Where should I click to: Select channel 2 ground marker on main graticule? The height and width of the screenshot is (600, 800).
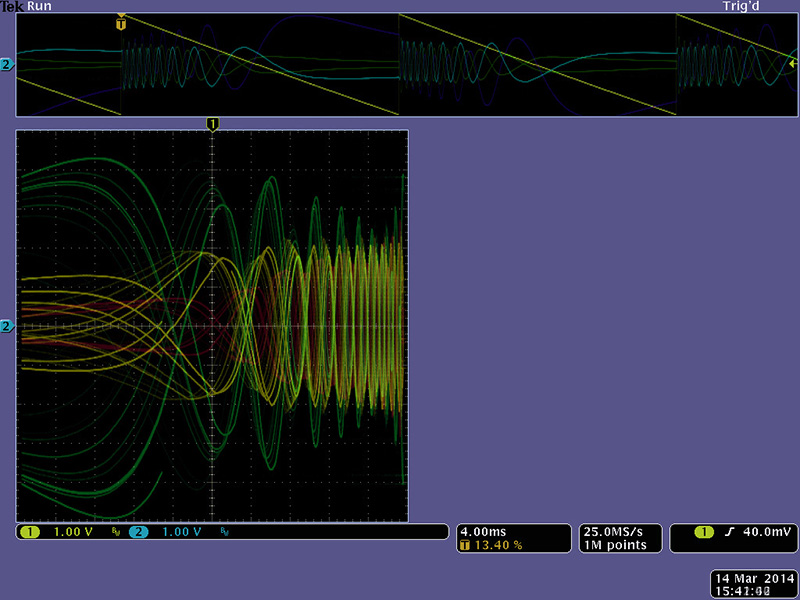7,327
